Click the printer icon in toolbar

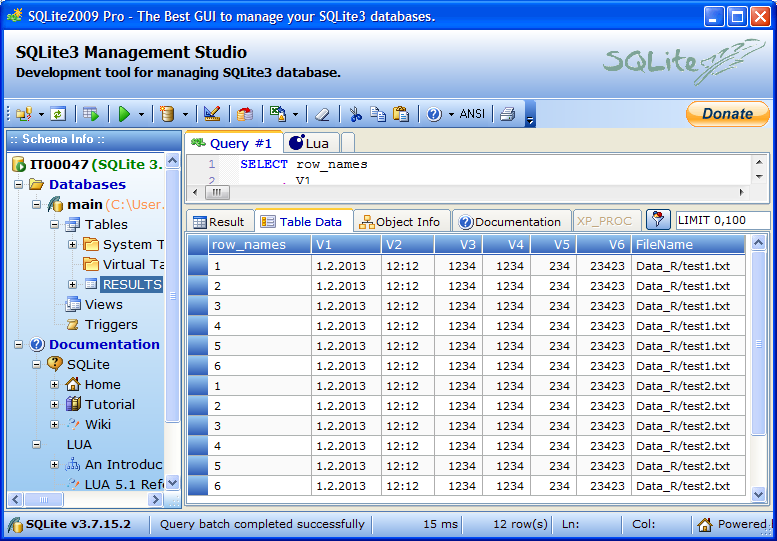(x=507, y=114)
